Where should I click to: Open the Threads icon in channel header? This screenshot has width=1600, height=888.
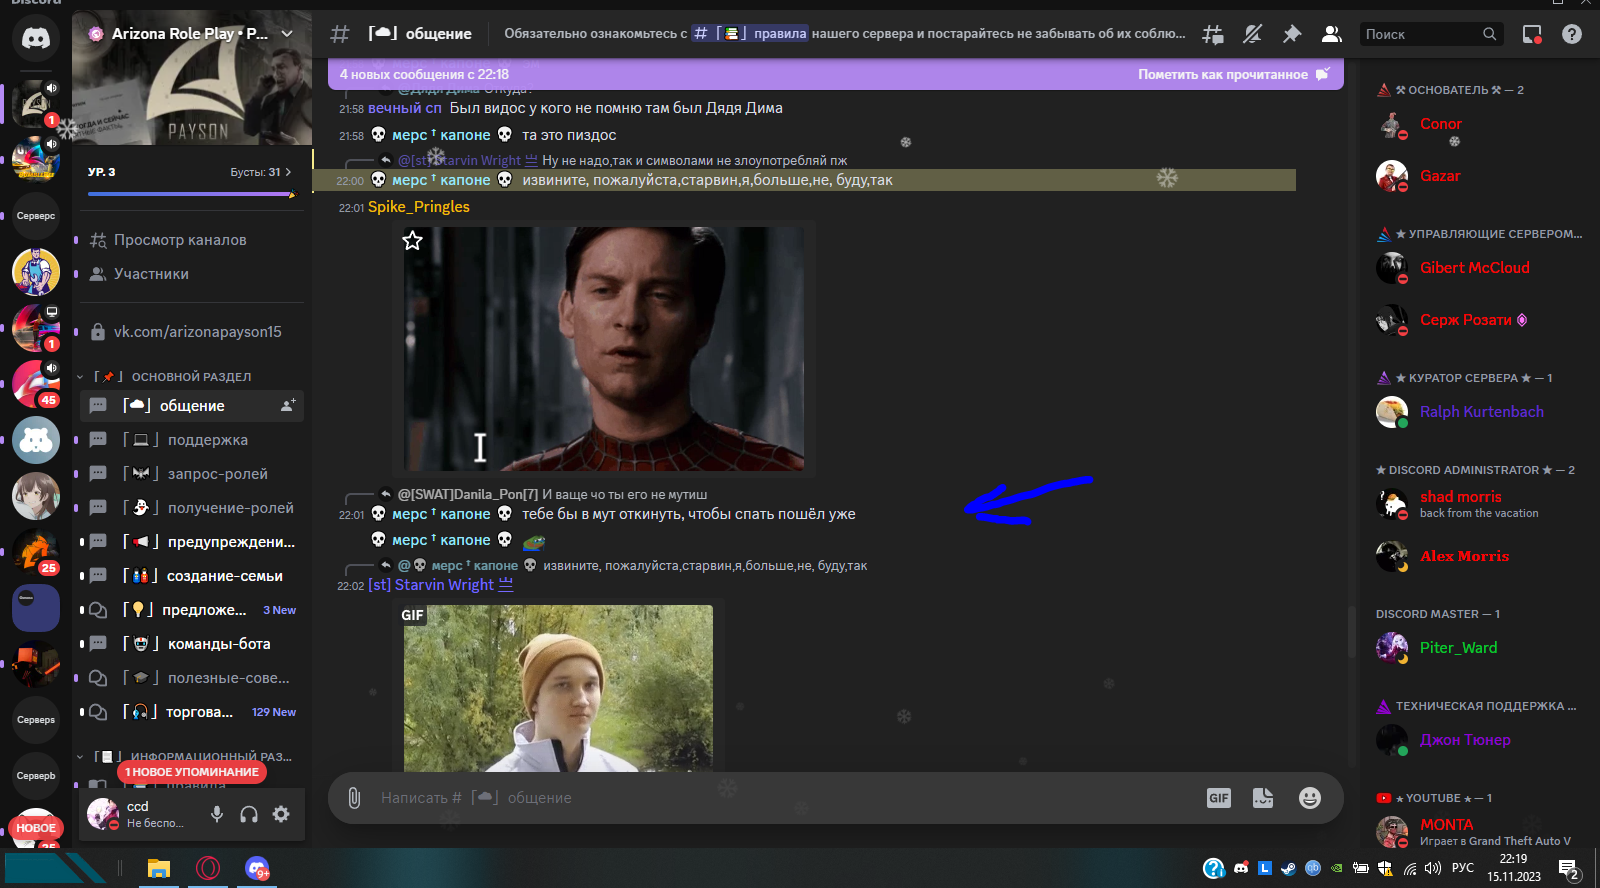[x=1213, y=34]
